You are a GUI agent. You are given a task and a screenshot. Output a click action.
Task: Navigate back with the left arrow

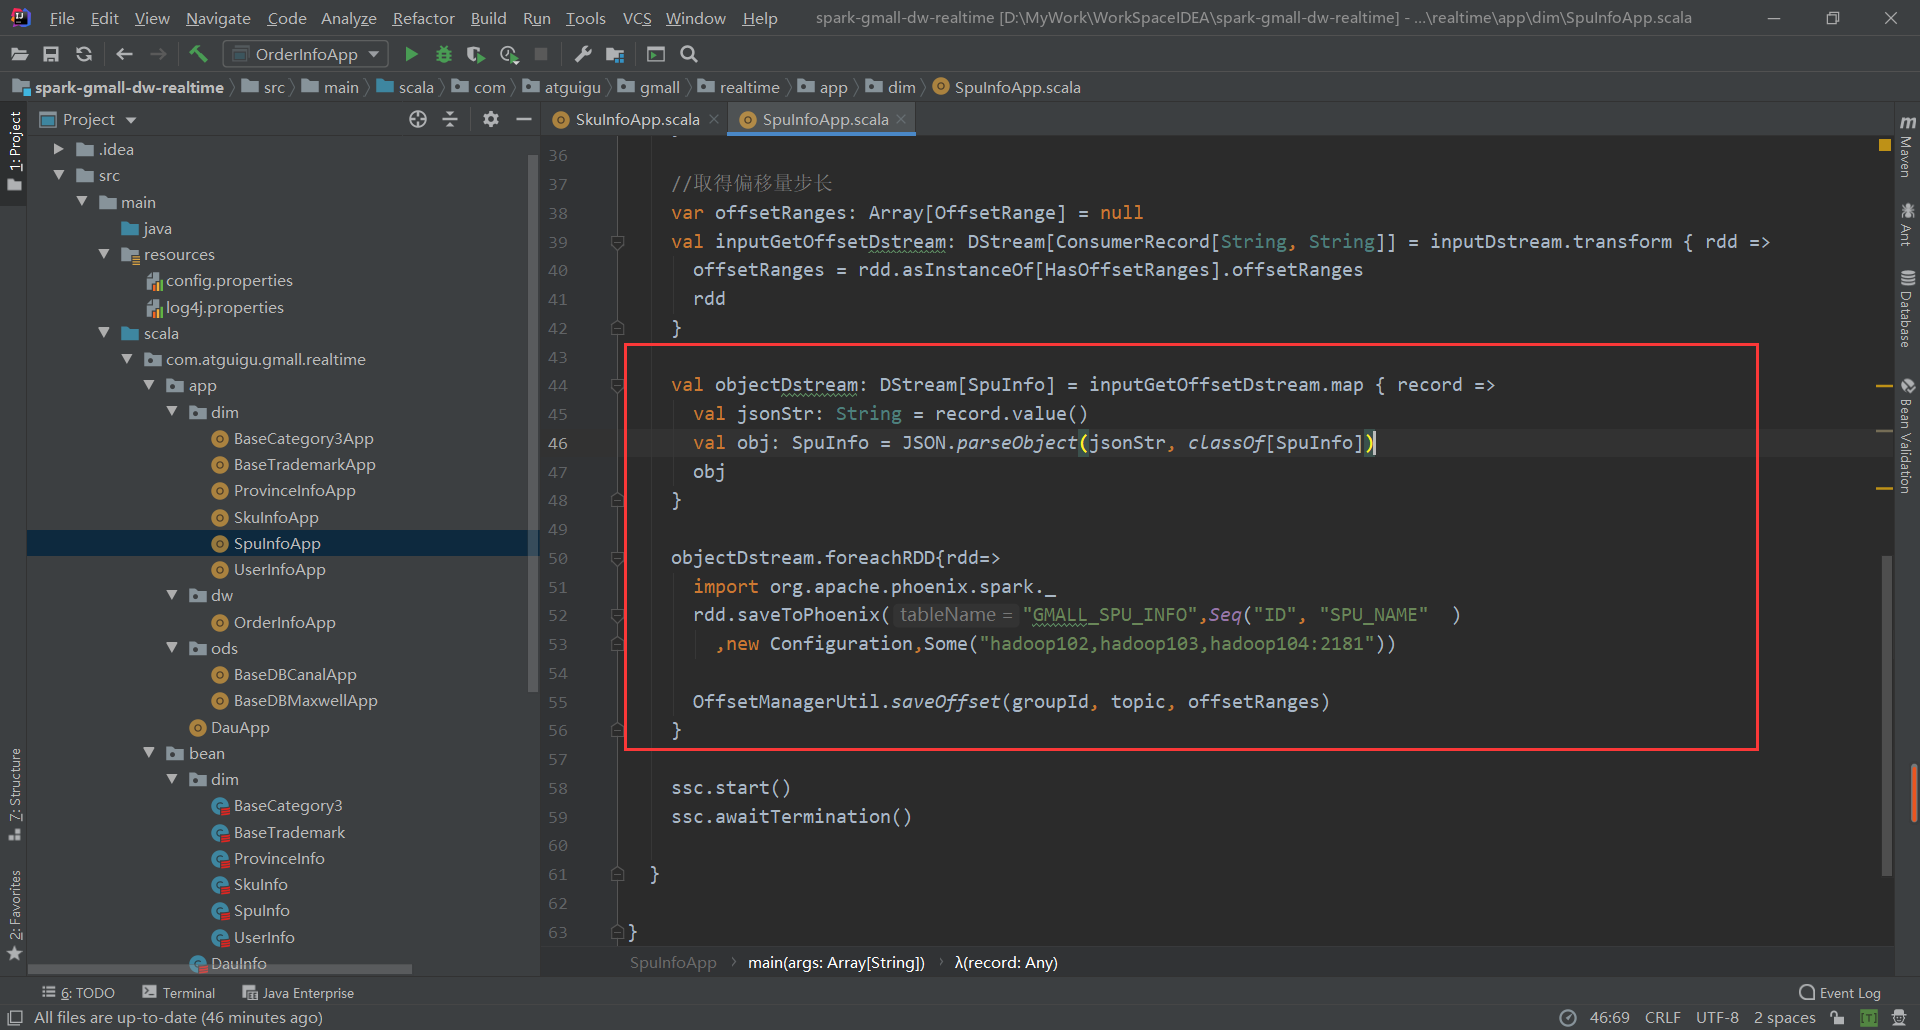tap(124, 54)
